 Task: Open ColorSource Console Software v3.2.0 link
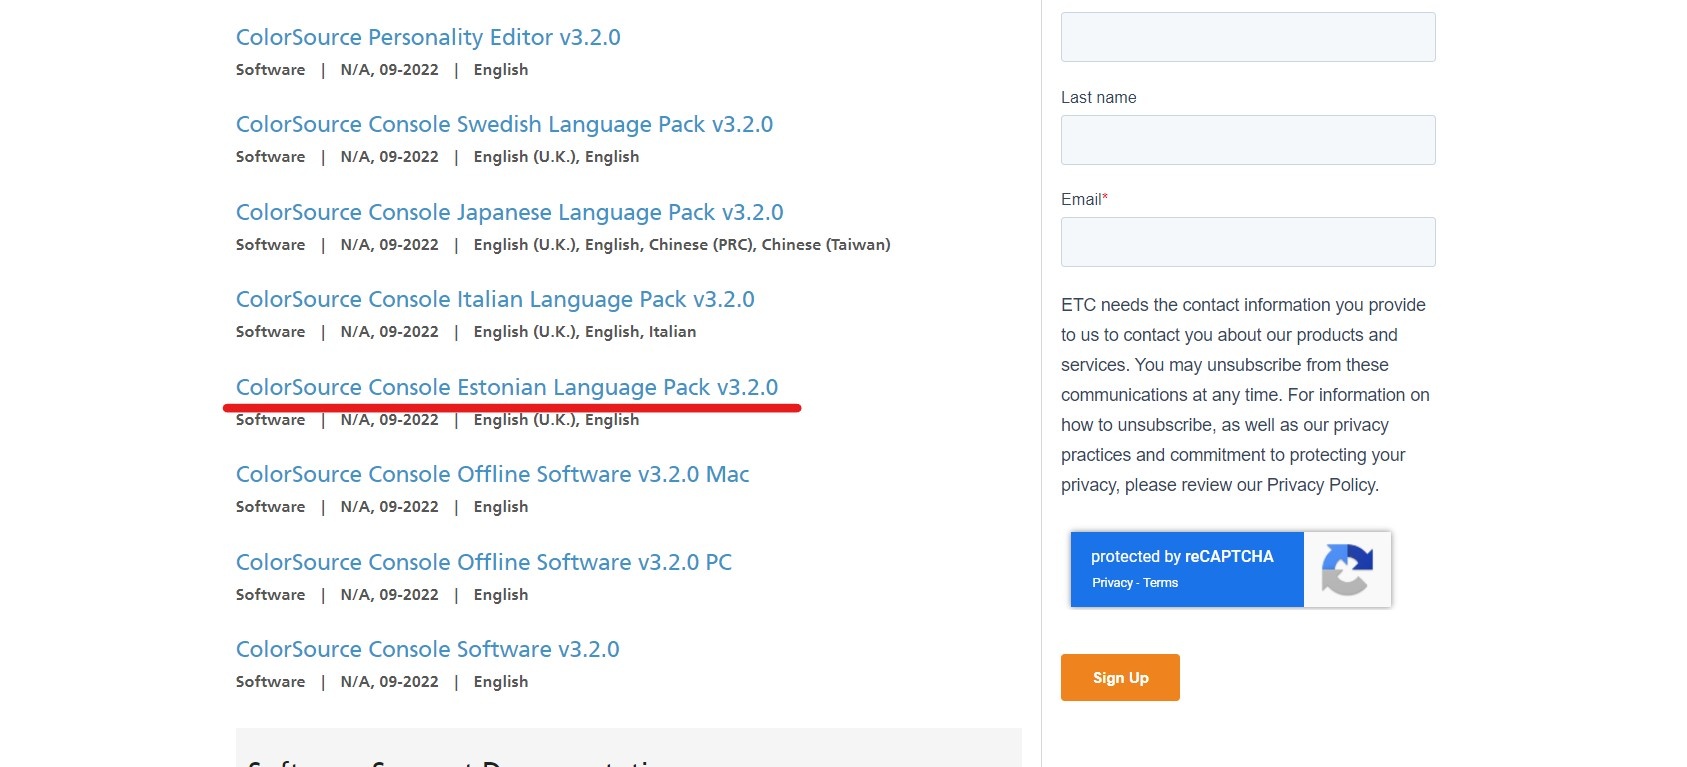point(427,650)
